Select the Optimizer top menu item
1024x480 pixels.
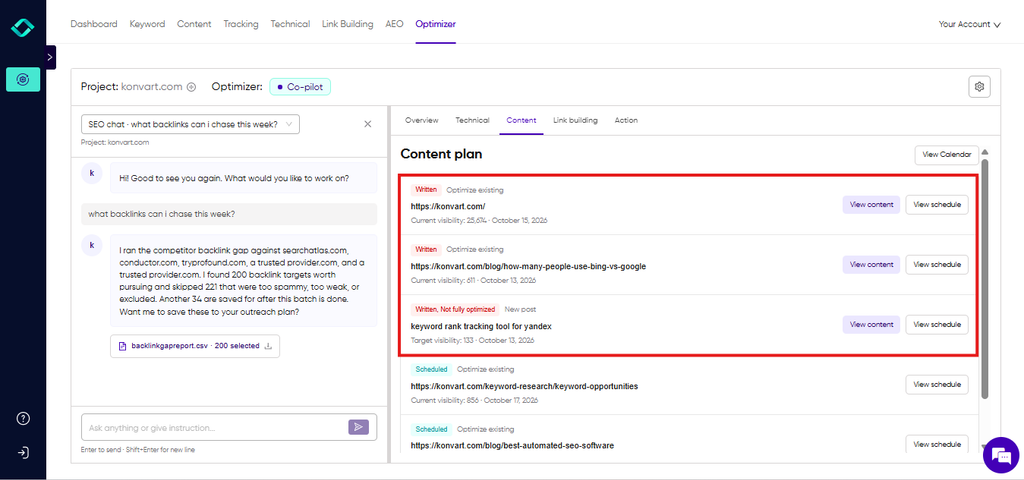click(436, 24)
